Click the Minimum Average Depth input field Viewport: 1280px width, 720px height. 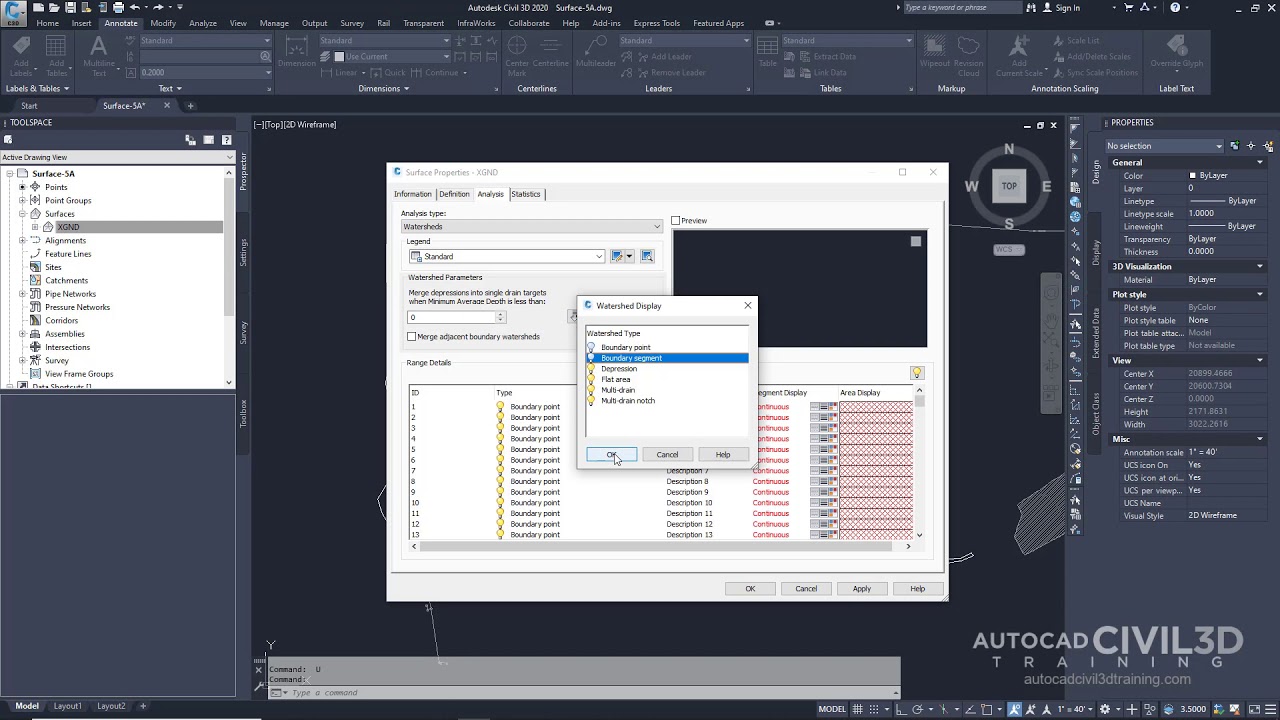pyautogui.click(x=452, y=317)
